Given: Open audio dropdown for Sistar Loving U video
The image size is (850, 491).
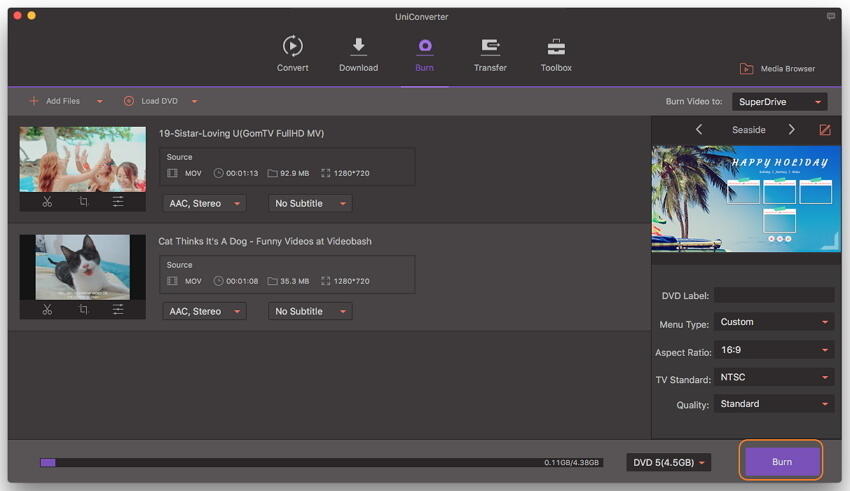Looking at the screenshot, I should tap(204, 204).
